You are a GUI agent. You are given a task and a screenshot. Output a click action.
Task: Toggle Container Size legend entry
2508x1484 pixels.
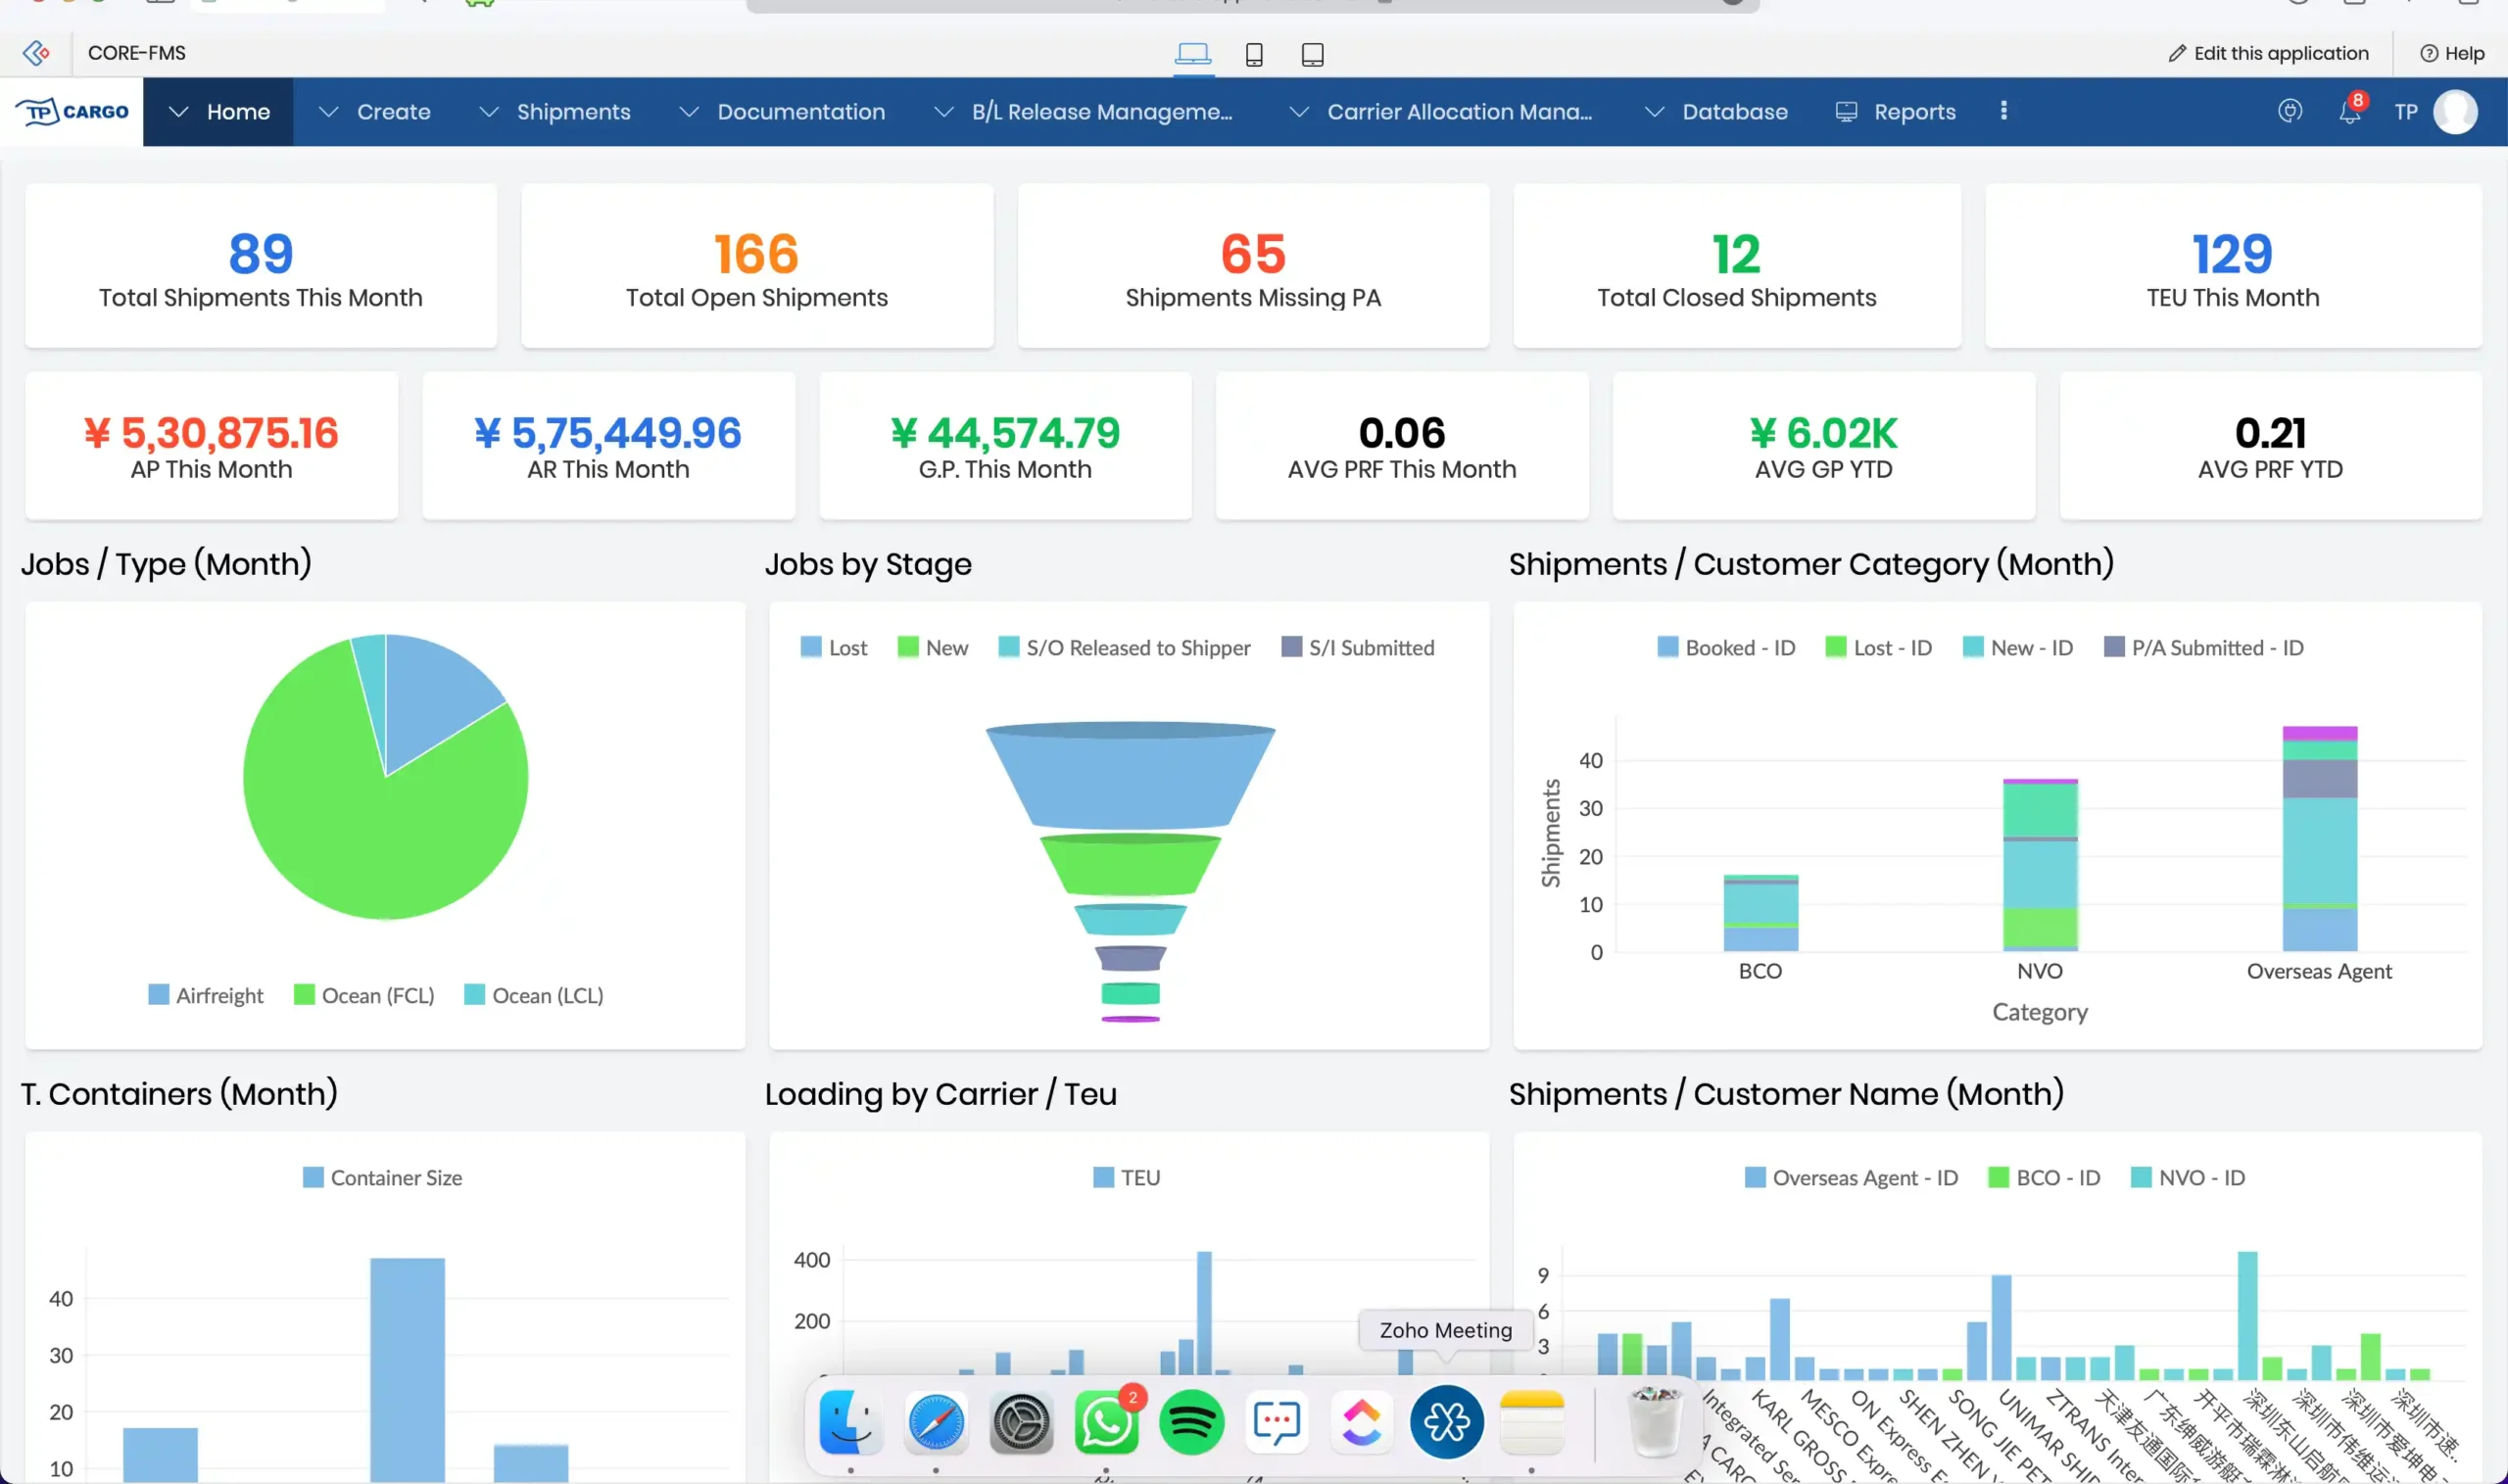point(383,1178)
